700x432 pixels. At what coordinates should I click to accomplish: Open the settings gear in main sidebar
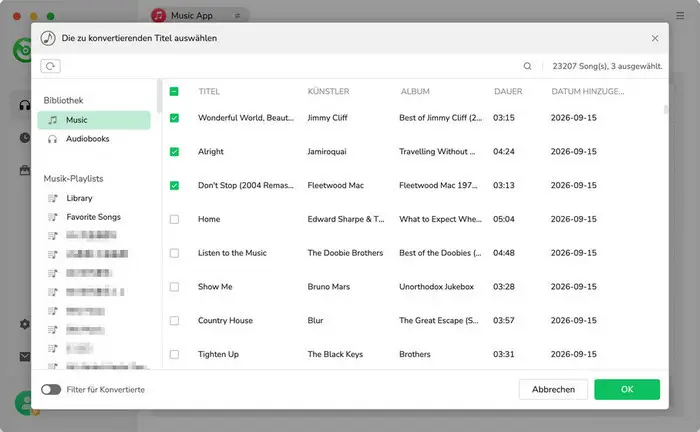(25, 324)
